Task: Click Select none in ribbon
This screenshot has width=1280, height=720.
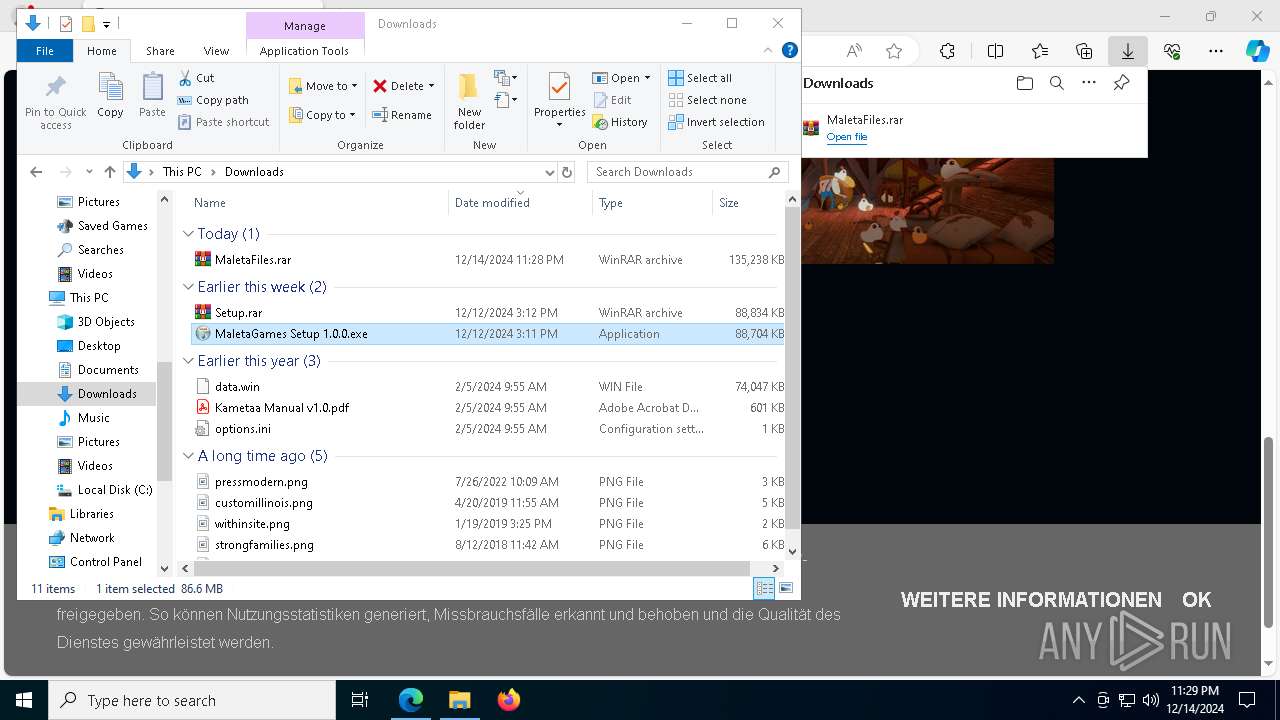Action: point(707,100)
